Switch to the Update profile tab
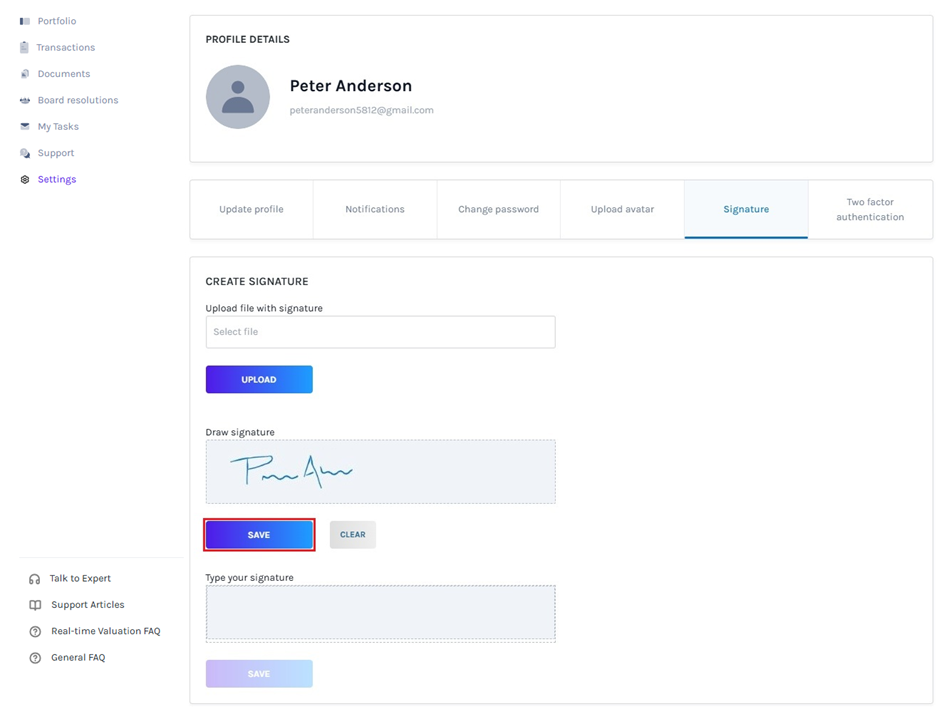 (x=251, y=209)
